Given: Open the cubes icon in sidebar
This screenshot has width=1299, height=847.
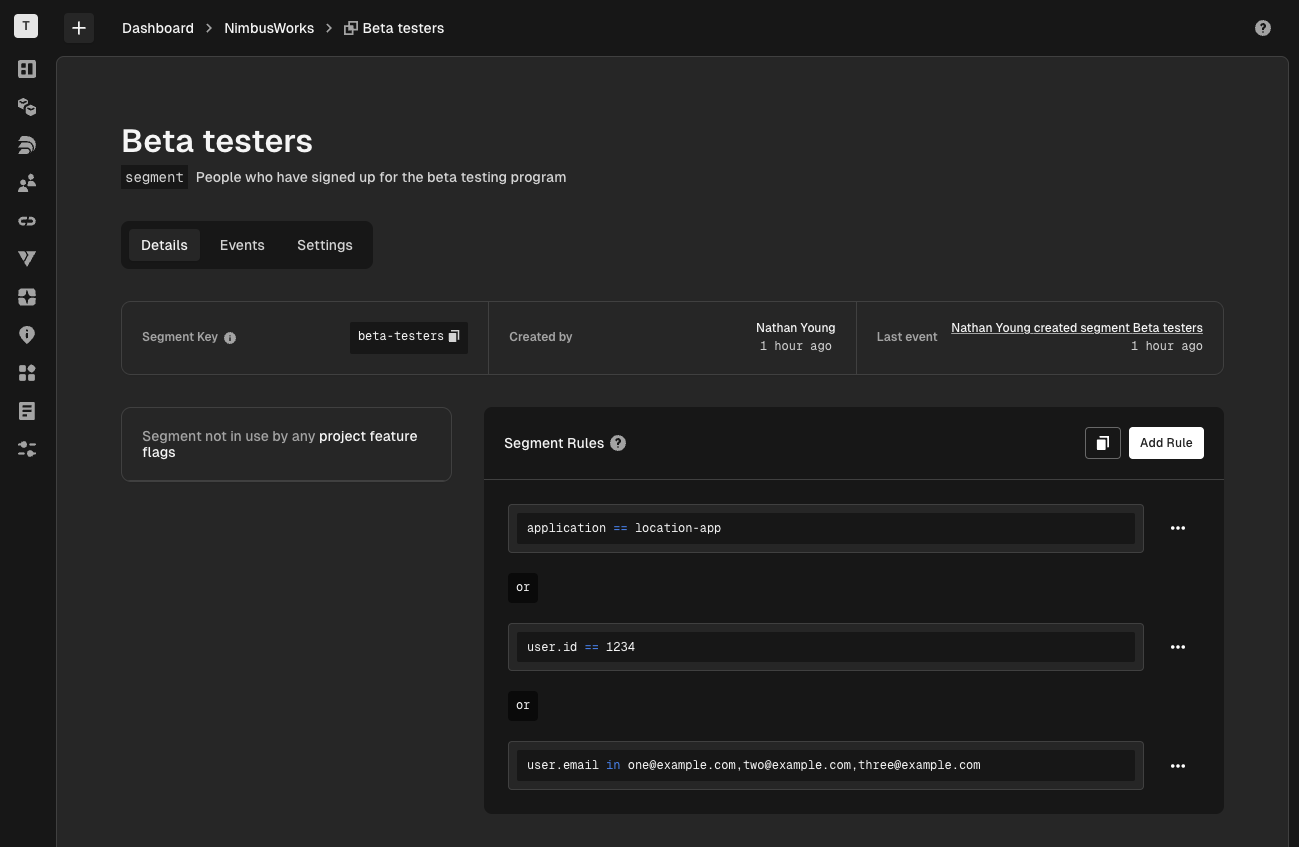Looking at the screenshot, I should pos(27,107).
